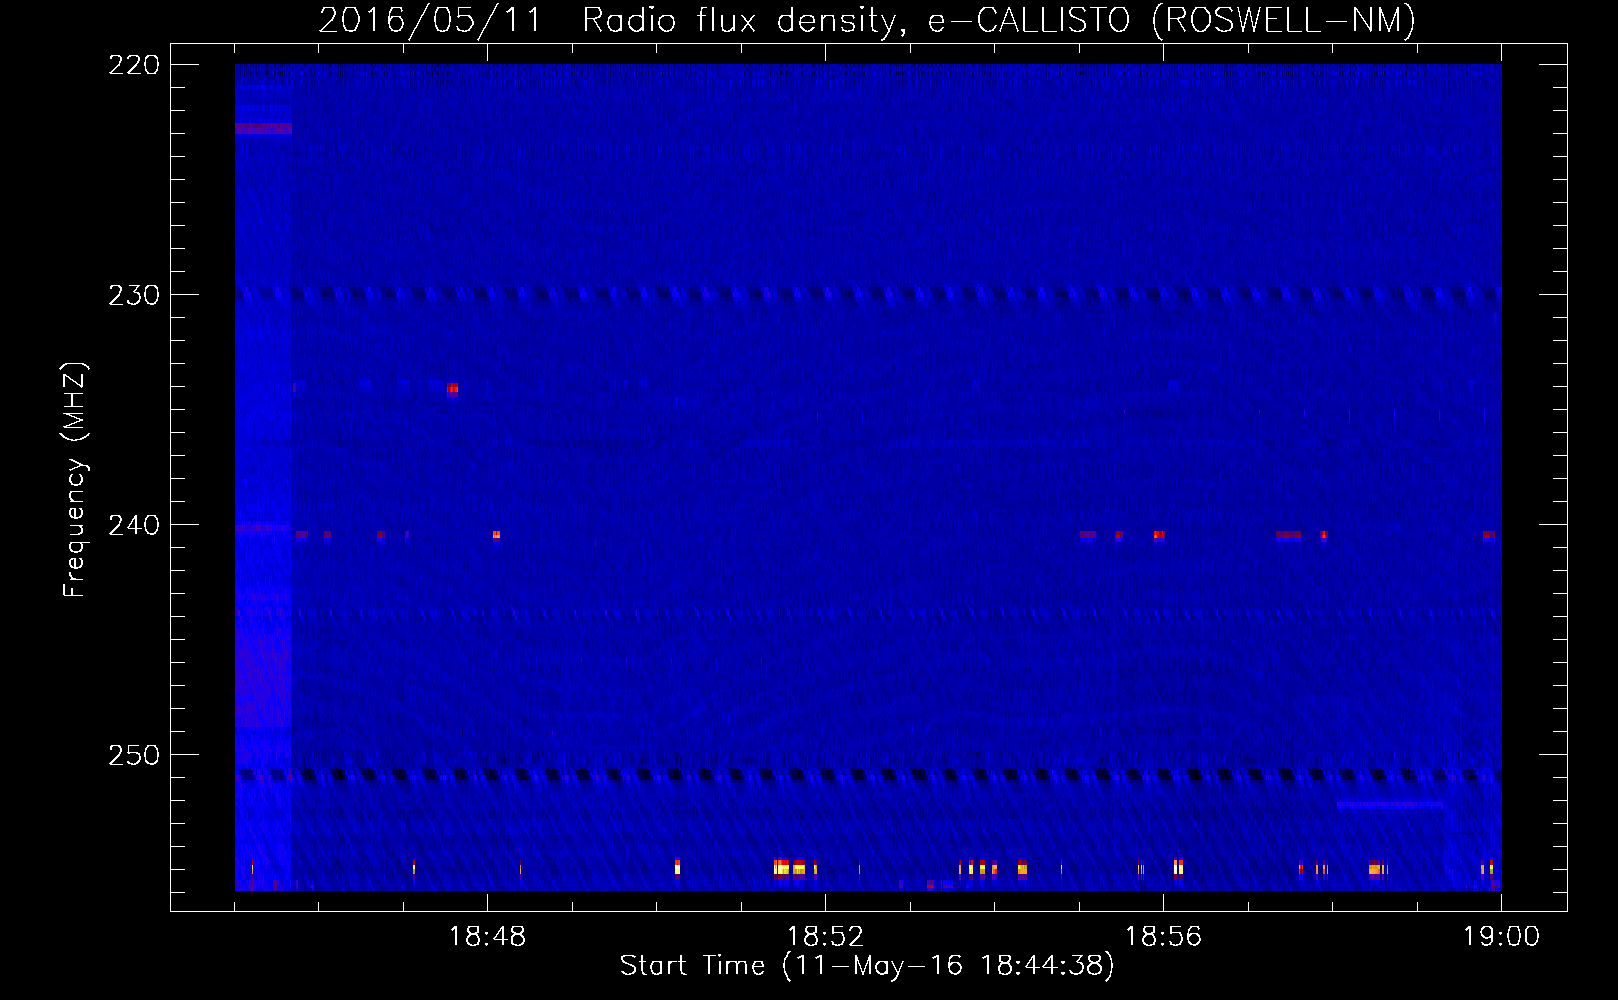This screenshot has width=1618, height=1000.
Task: Click the 19:00 time tick label
Action: click(1501, 936)
